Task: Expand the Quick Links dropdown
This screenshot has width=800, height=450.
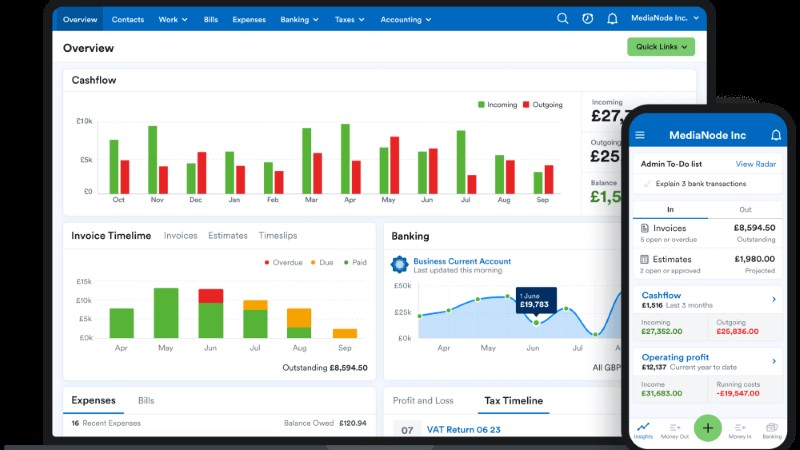Action: point(660,46)
